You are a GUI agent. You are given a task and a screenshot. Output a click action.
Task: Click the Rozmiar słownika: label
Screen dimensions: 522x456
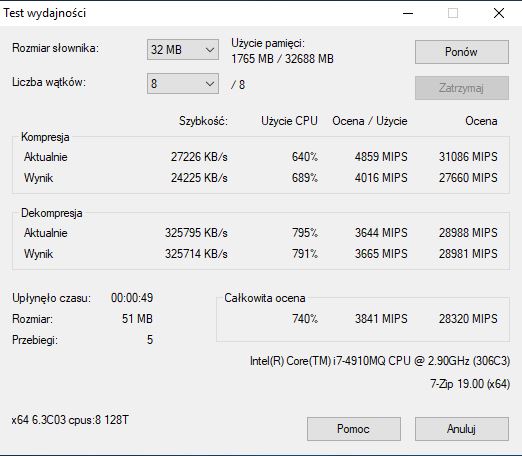[x=56, y=48]
